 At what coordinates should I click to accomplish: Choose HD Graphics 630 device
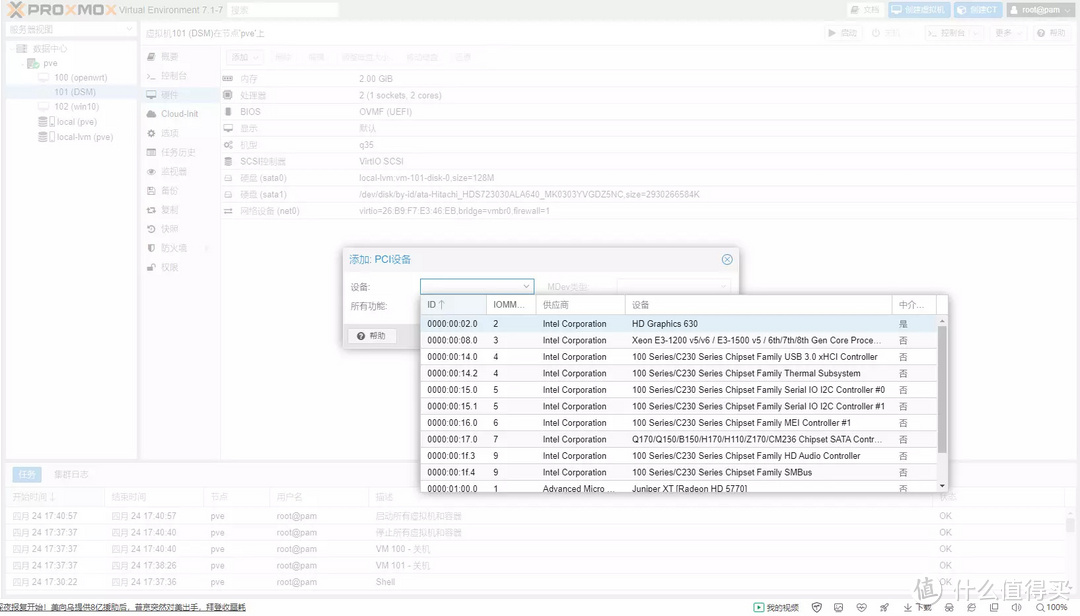coord(678,324)
